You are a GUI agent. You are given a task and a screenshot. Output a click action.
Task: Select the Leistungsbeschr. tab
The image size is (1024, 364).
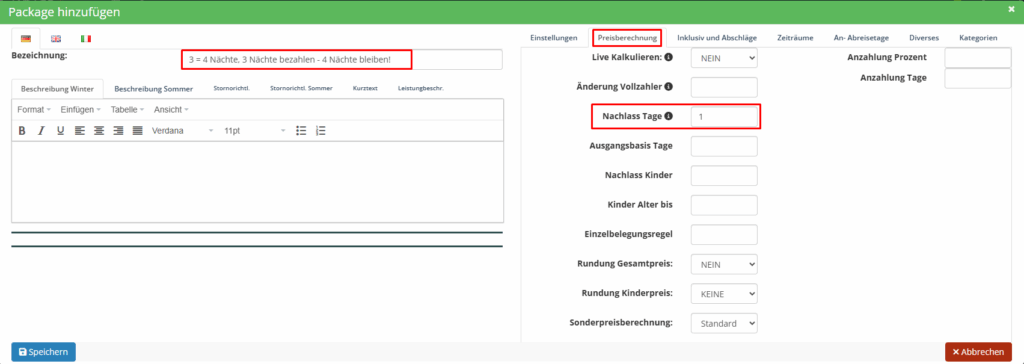pos(421,88)
